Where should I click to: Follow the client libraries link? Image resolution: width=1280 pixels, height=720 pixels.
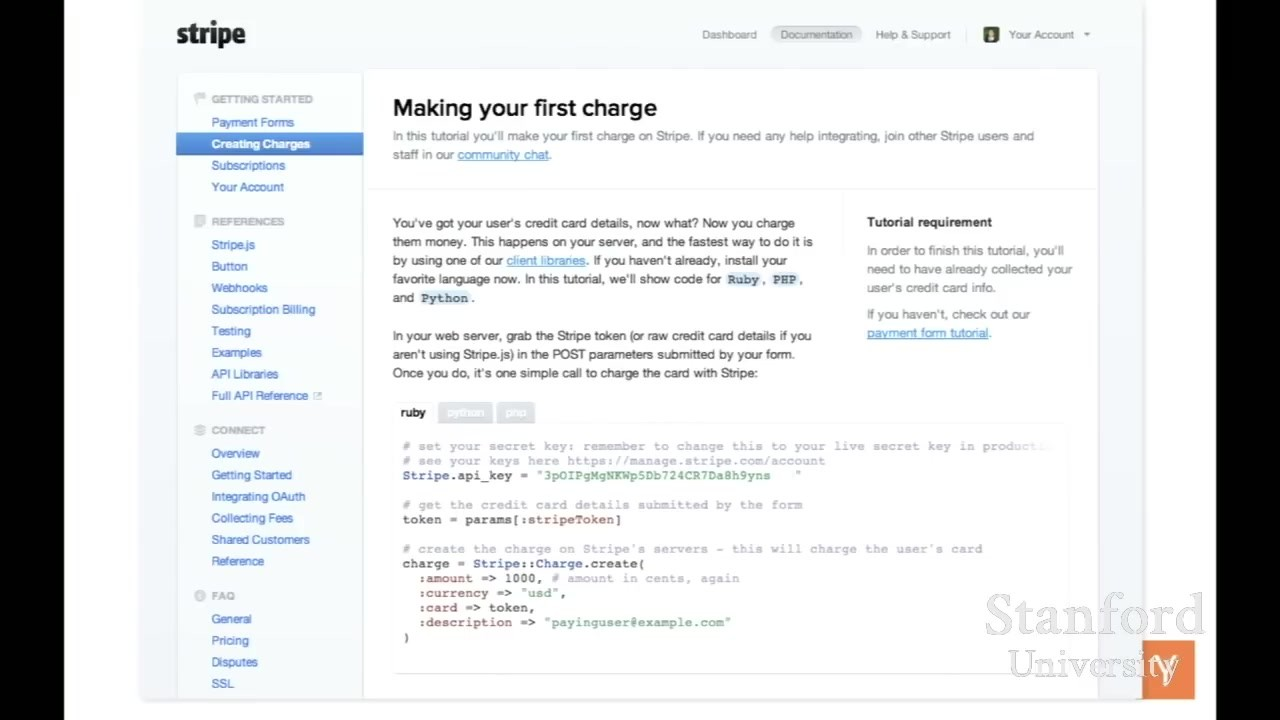pos(545,261)
